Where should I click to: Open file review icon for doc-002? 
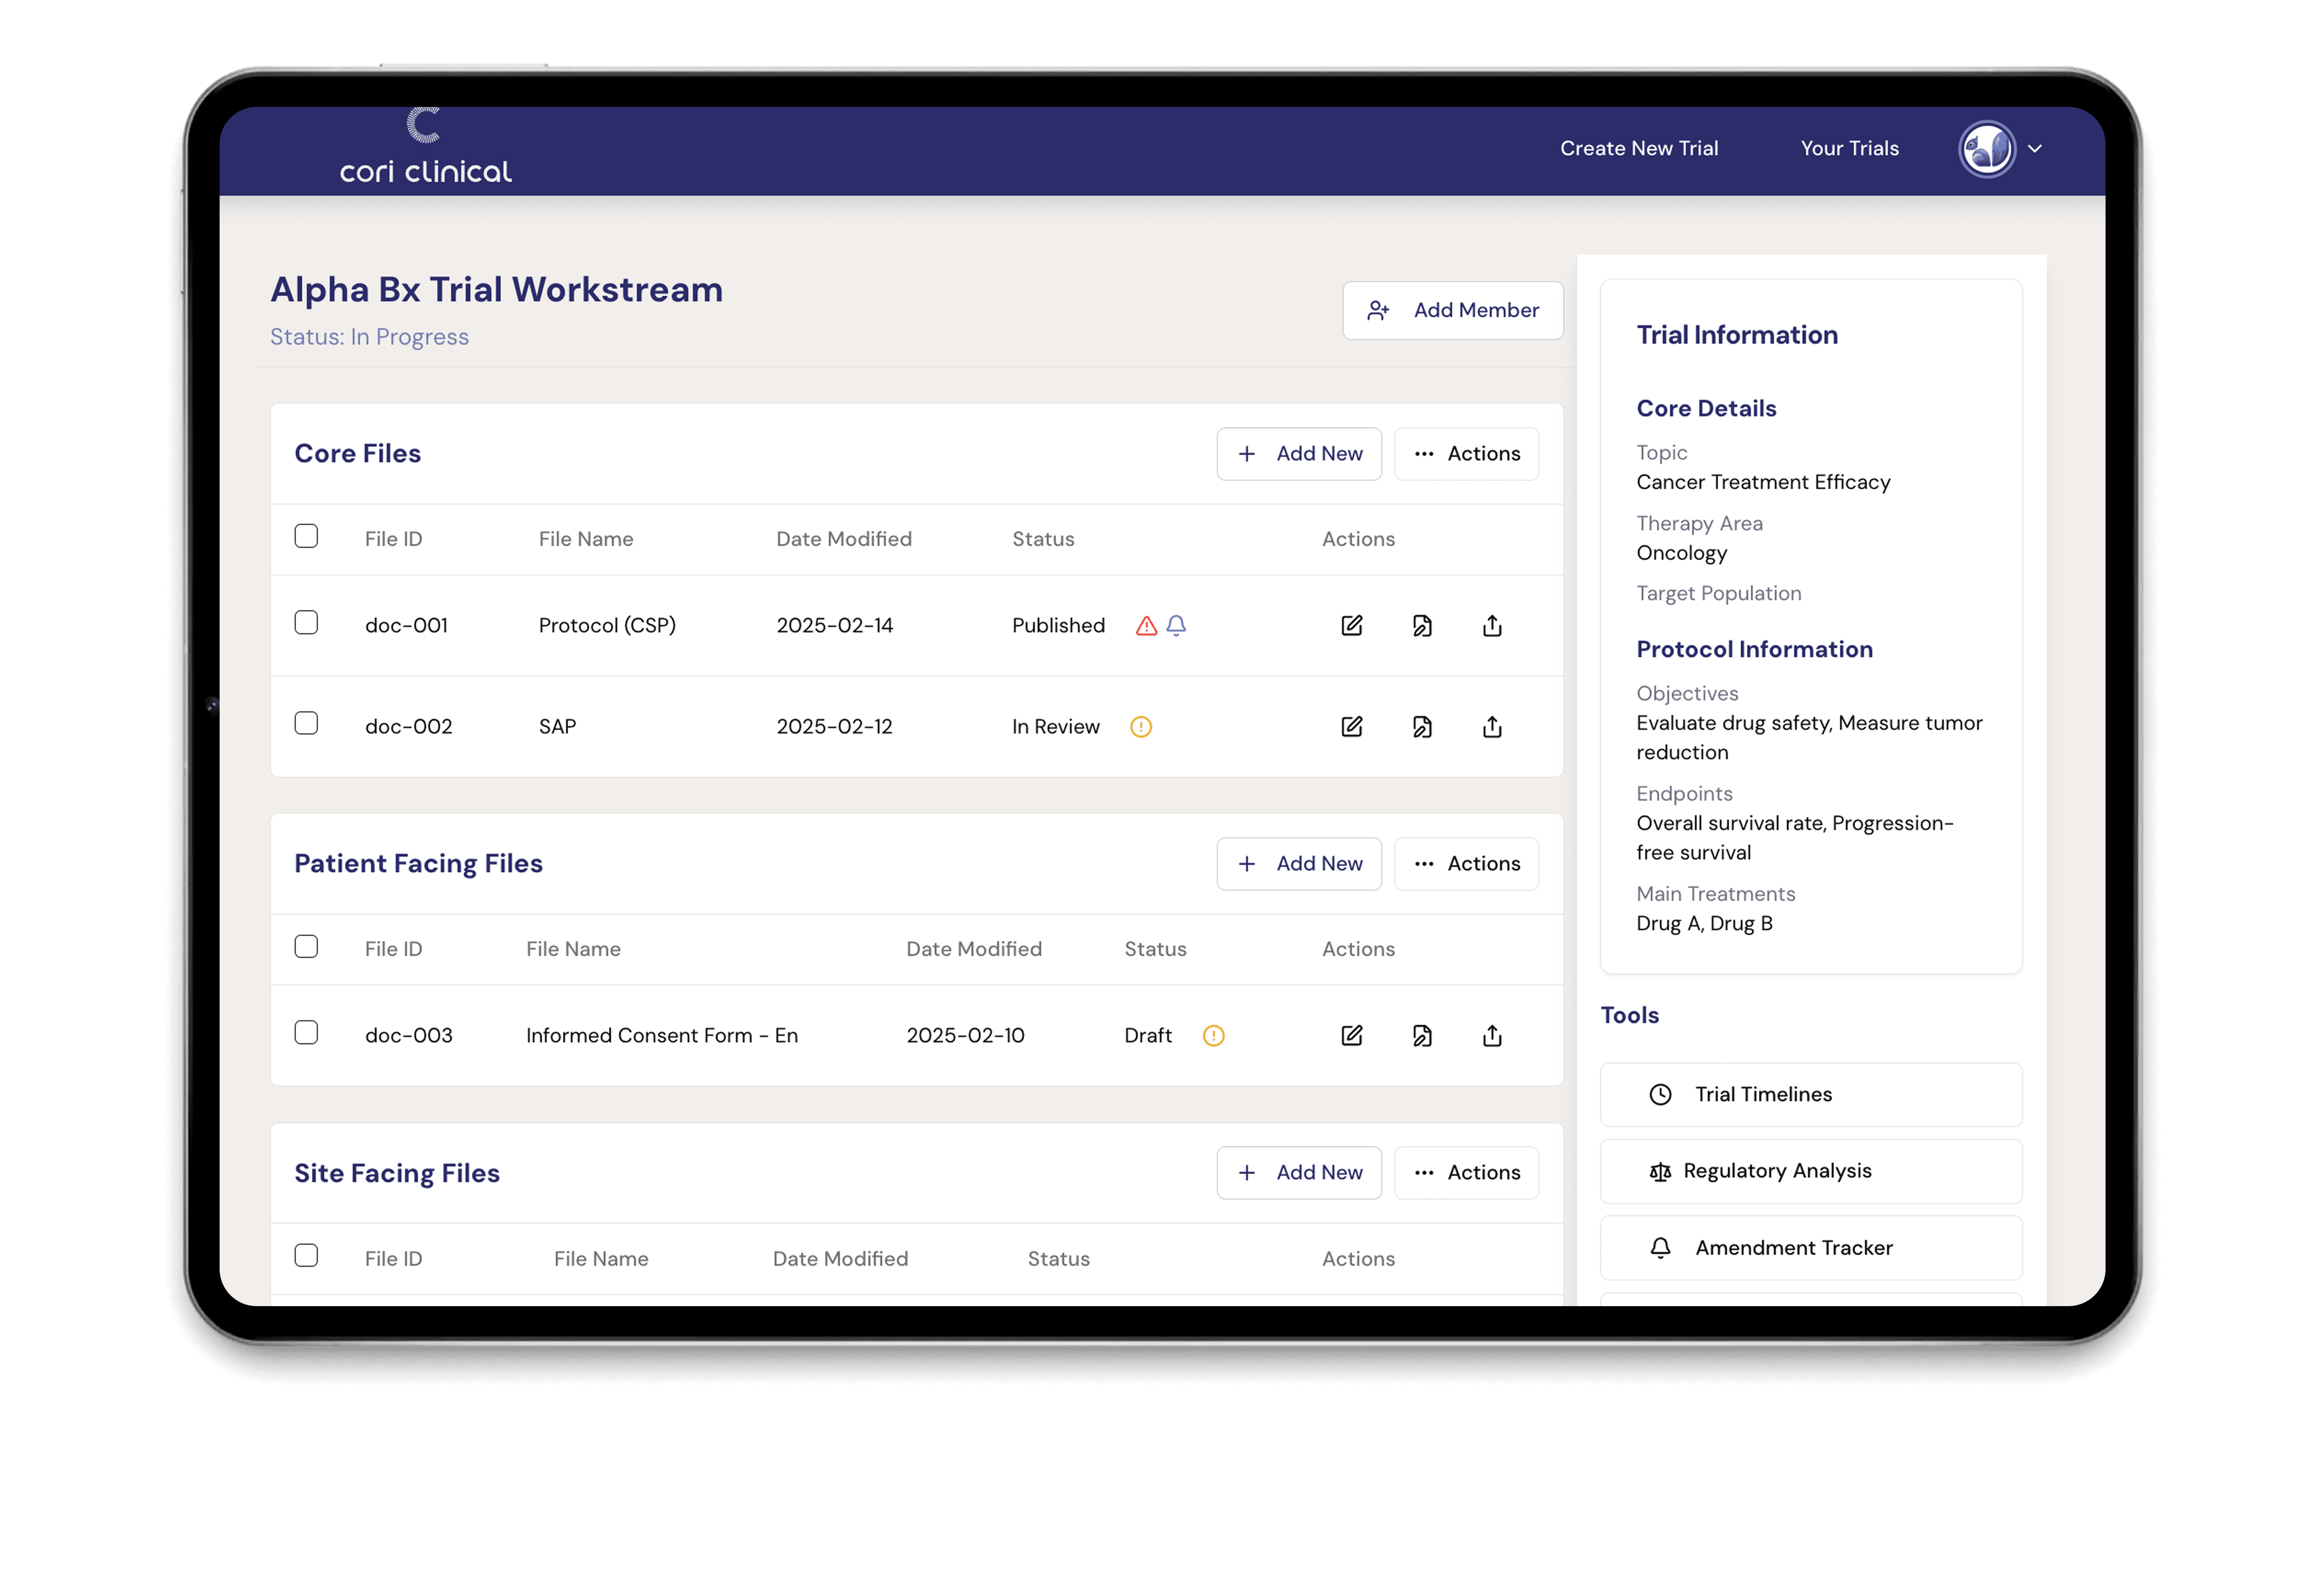click(x=1422, y=727)
